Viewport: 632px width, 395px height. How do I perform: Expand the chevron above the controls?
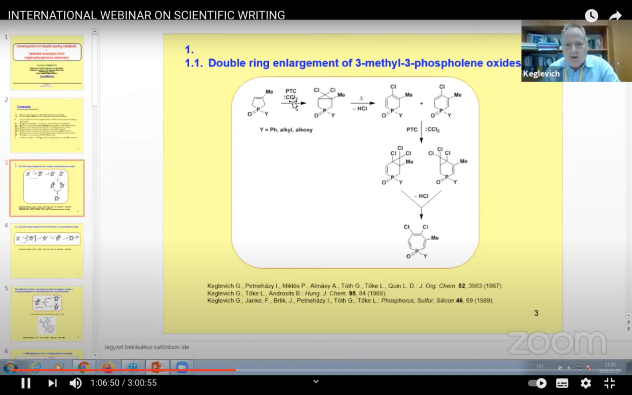click(x=316, y=381)
